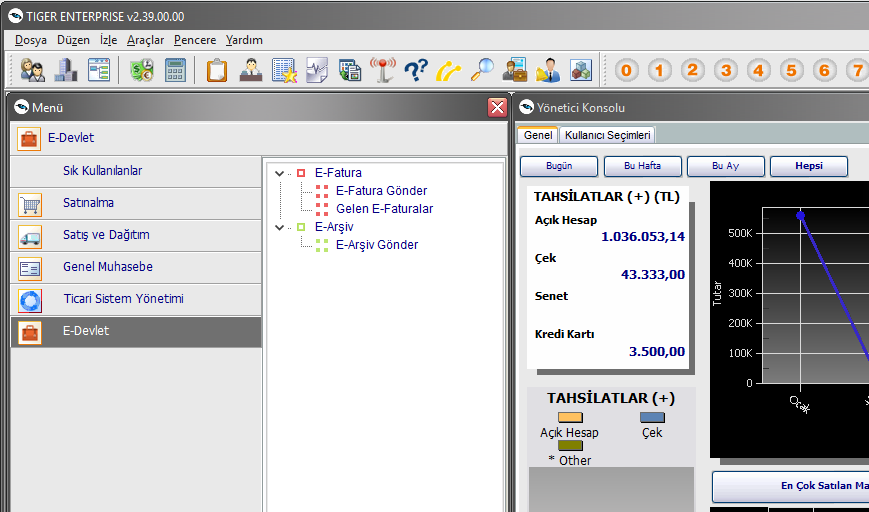Screen dimensions: 869x512
Task: Click the orange number 3 button
Action: (725, 70)
